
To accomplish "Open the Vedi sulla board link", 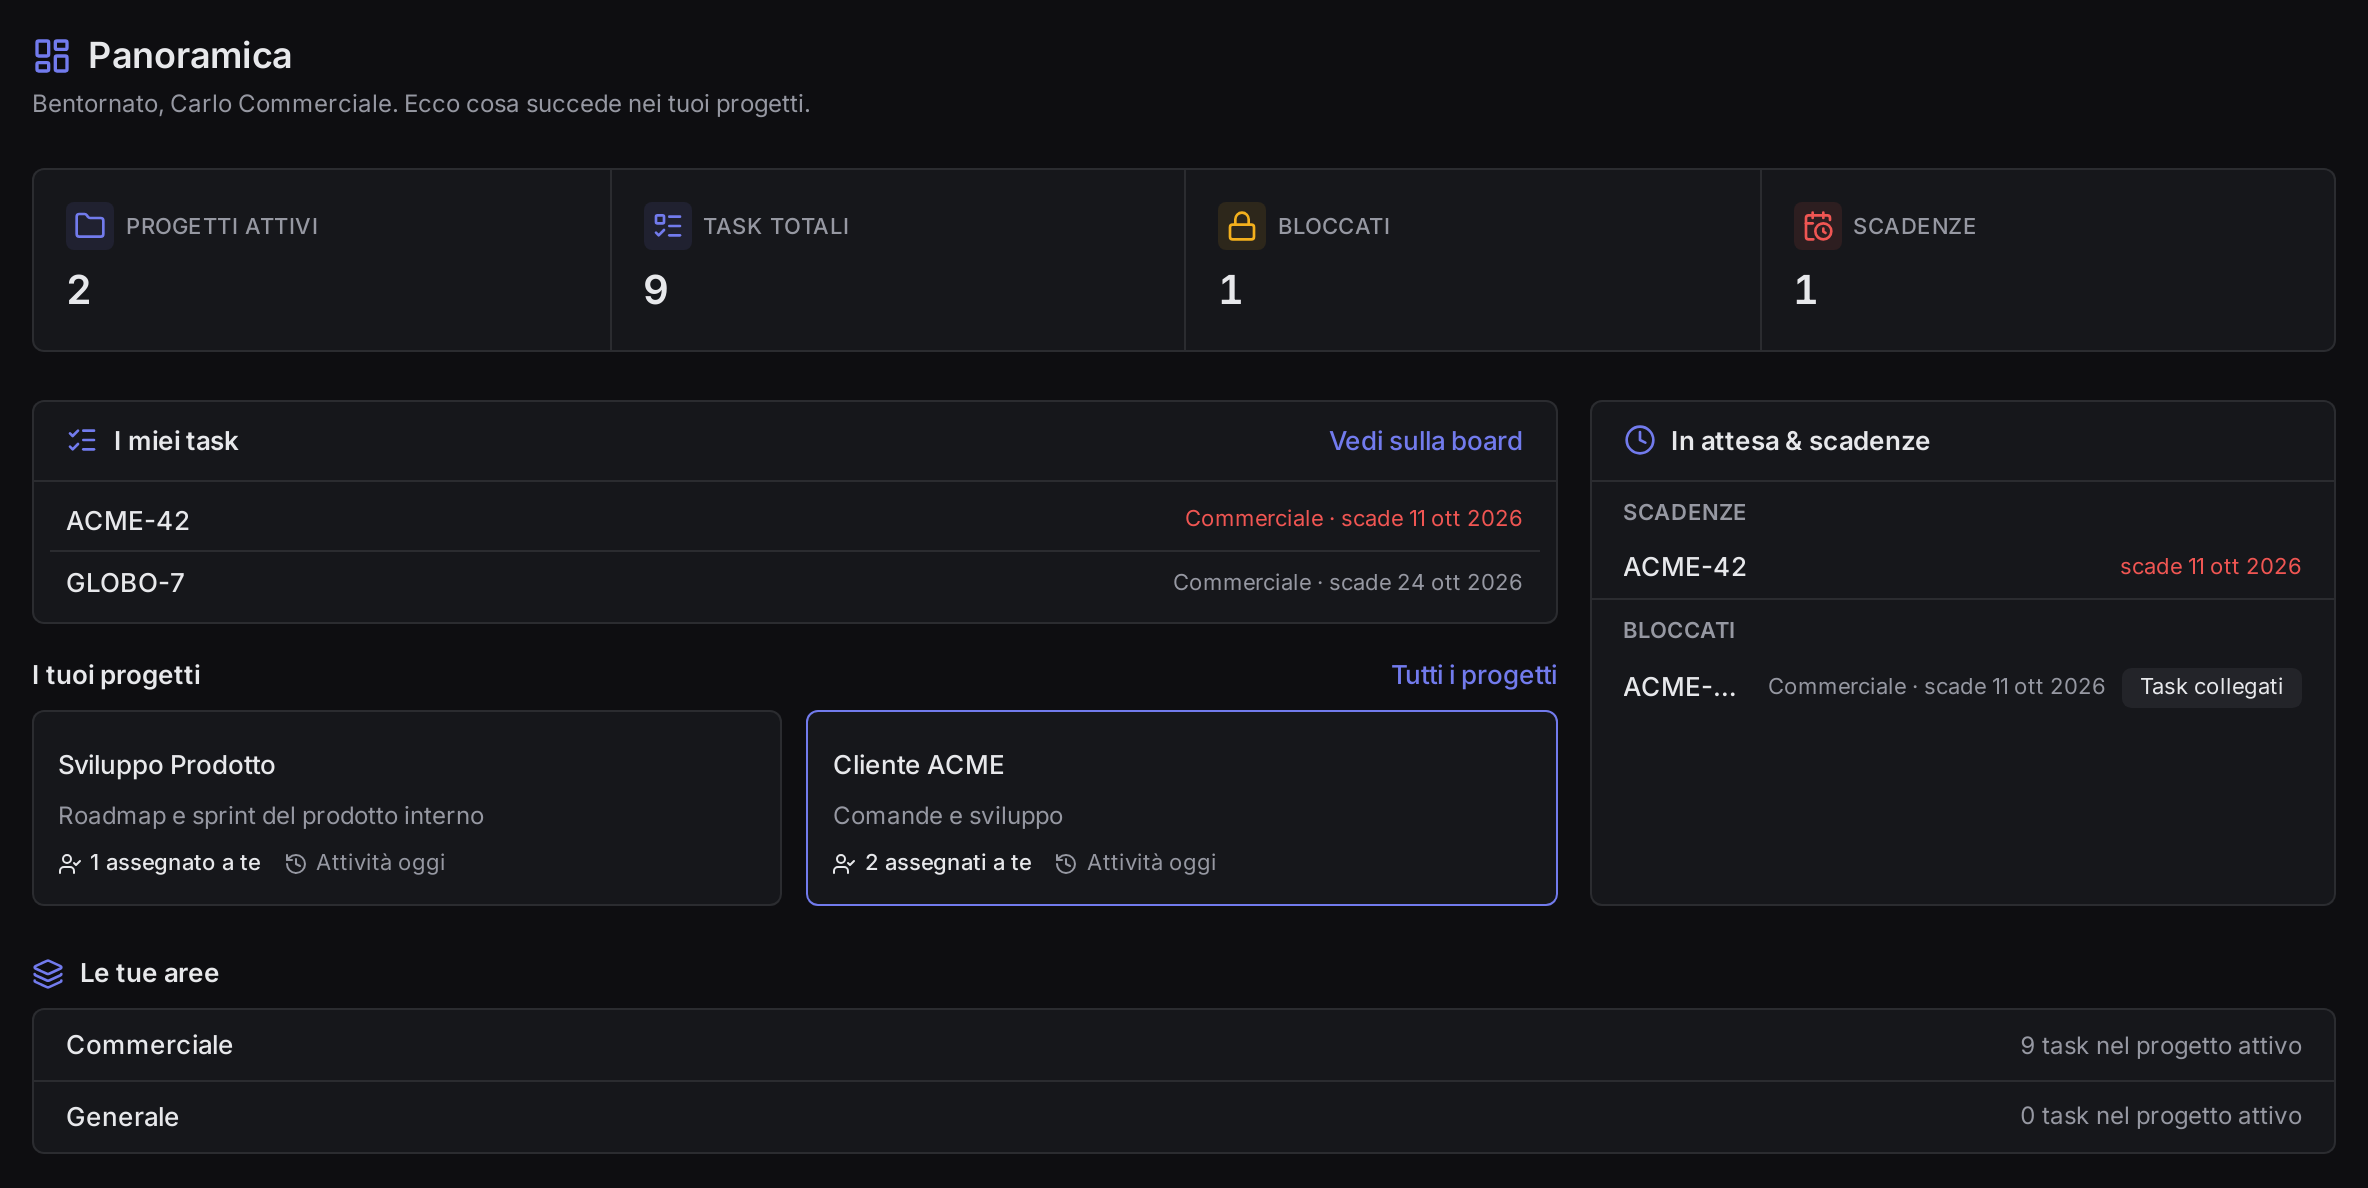I will point(1425,441).
